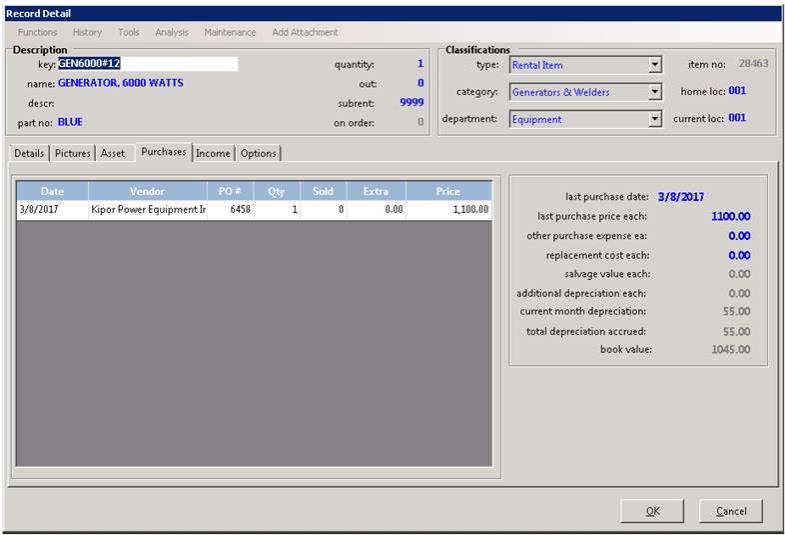Switch to the Details tab

coord(29,153)
